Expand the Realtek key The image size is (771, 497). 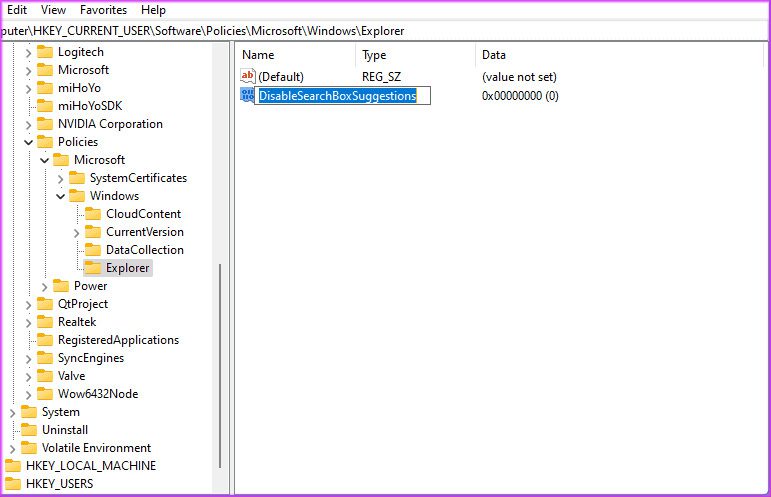28,322
